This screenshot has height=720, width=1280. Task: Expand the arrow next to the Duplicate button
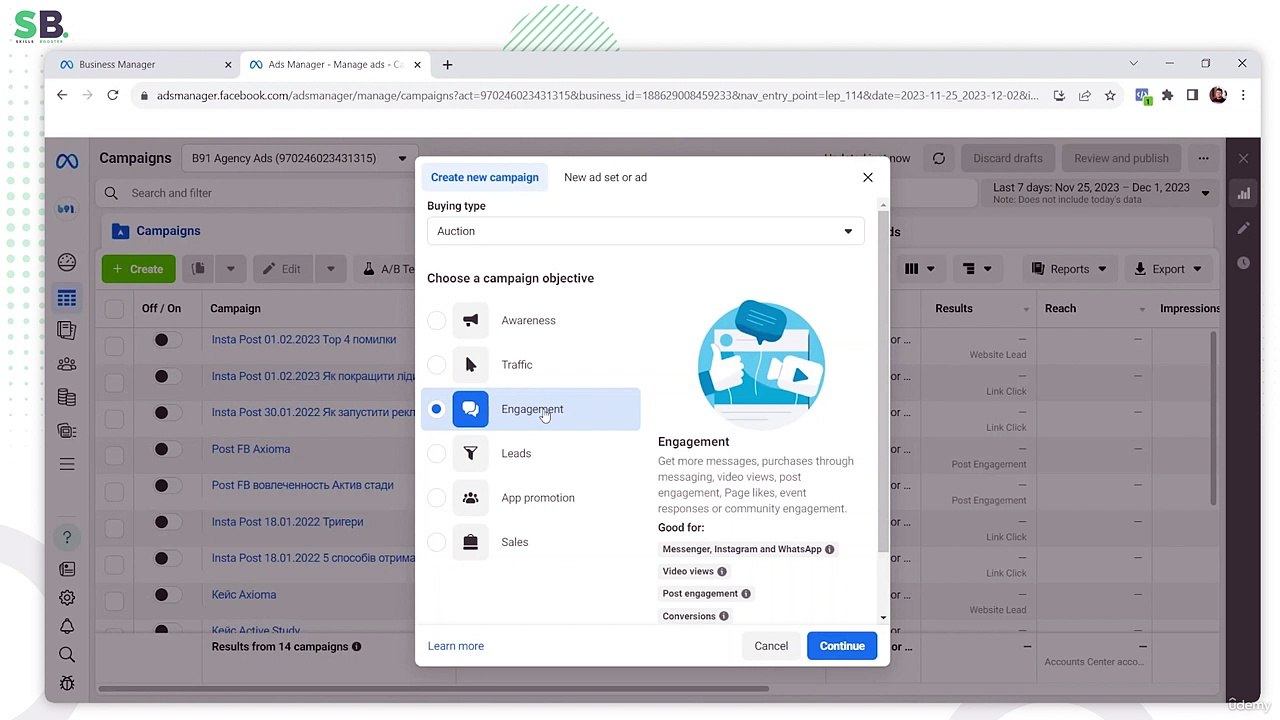[230, 269]
